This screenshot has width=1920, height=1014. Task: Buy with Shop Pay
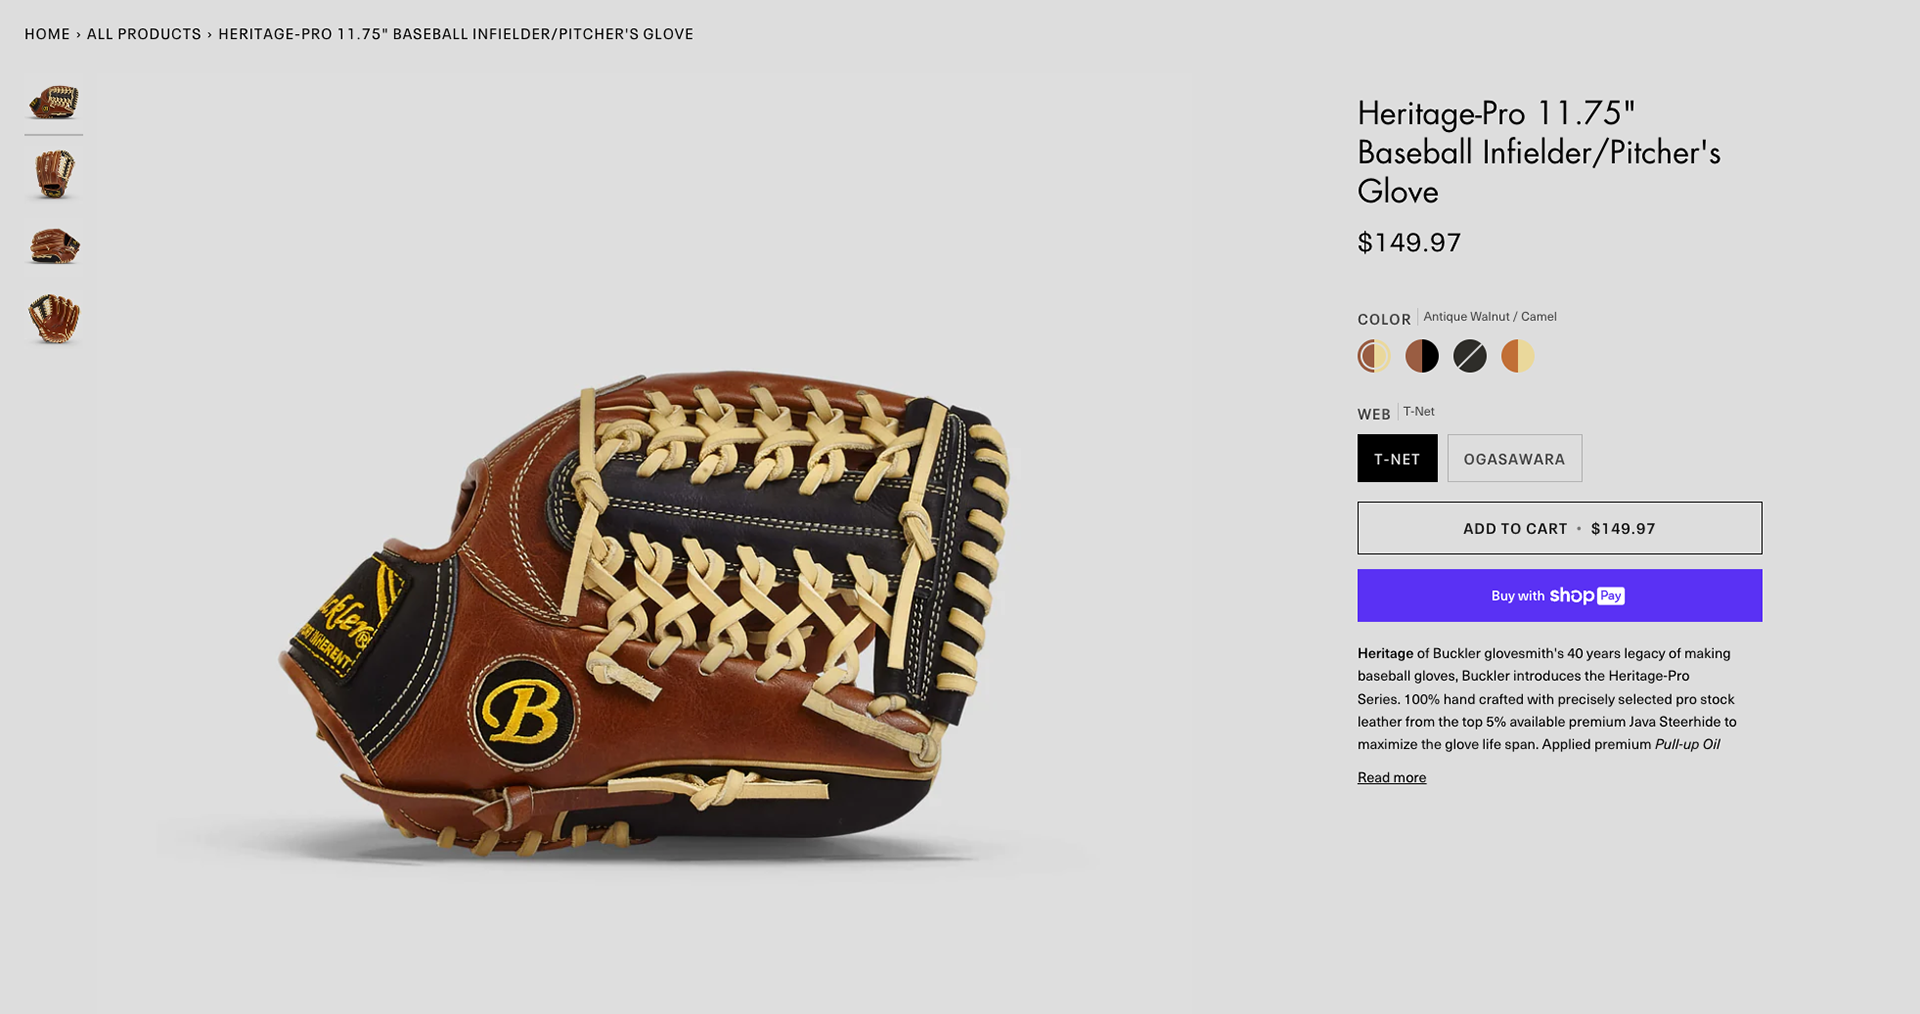(1559, 596)
